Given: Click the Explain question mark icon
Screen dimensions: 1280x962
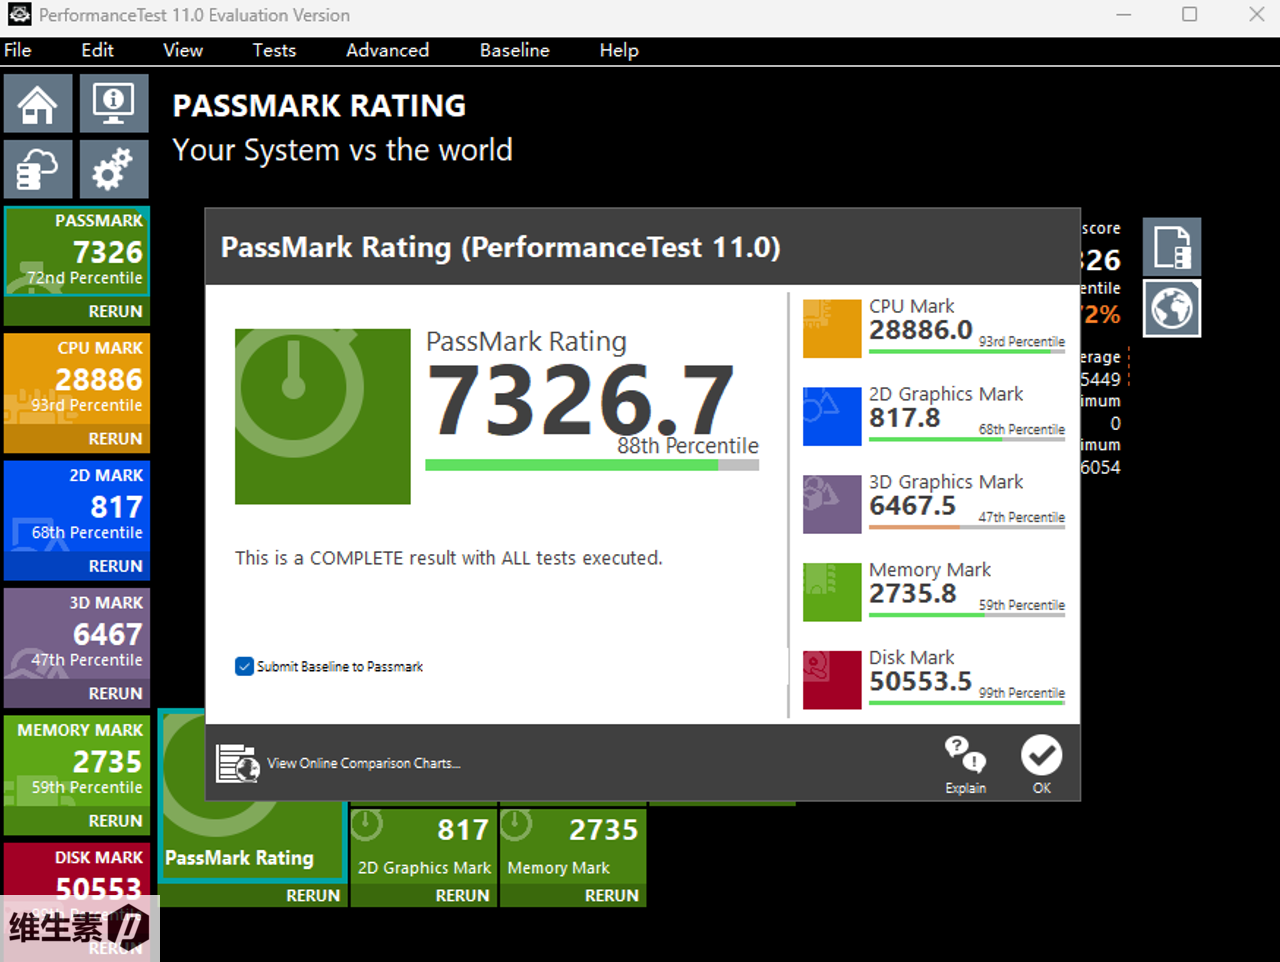Looking at the screenshot, I should point(965,756).
